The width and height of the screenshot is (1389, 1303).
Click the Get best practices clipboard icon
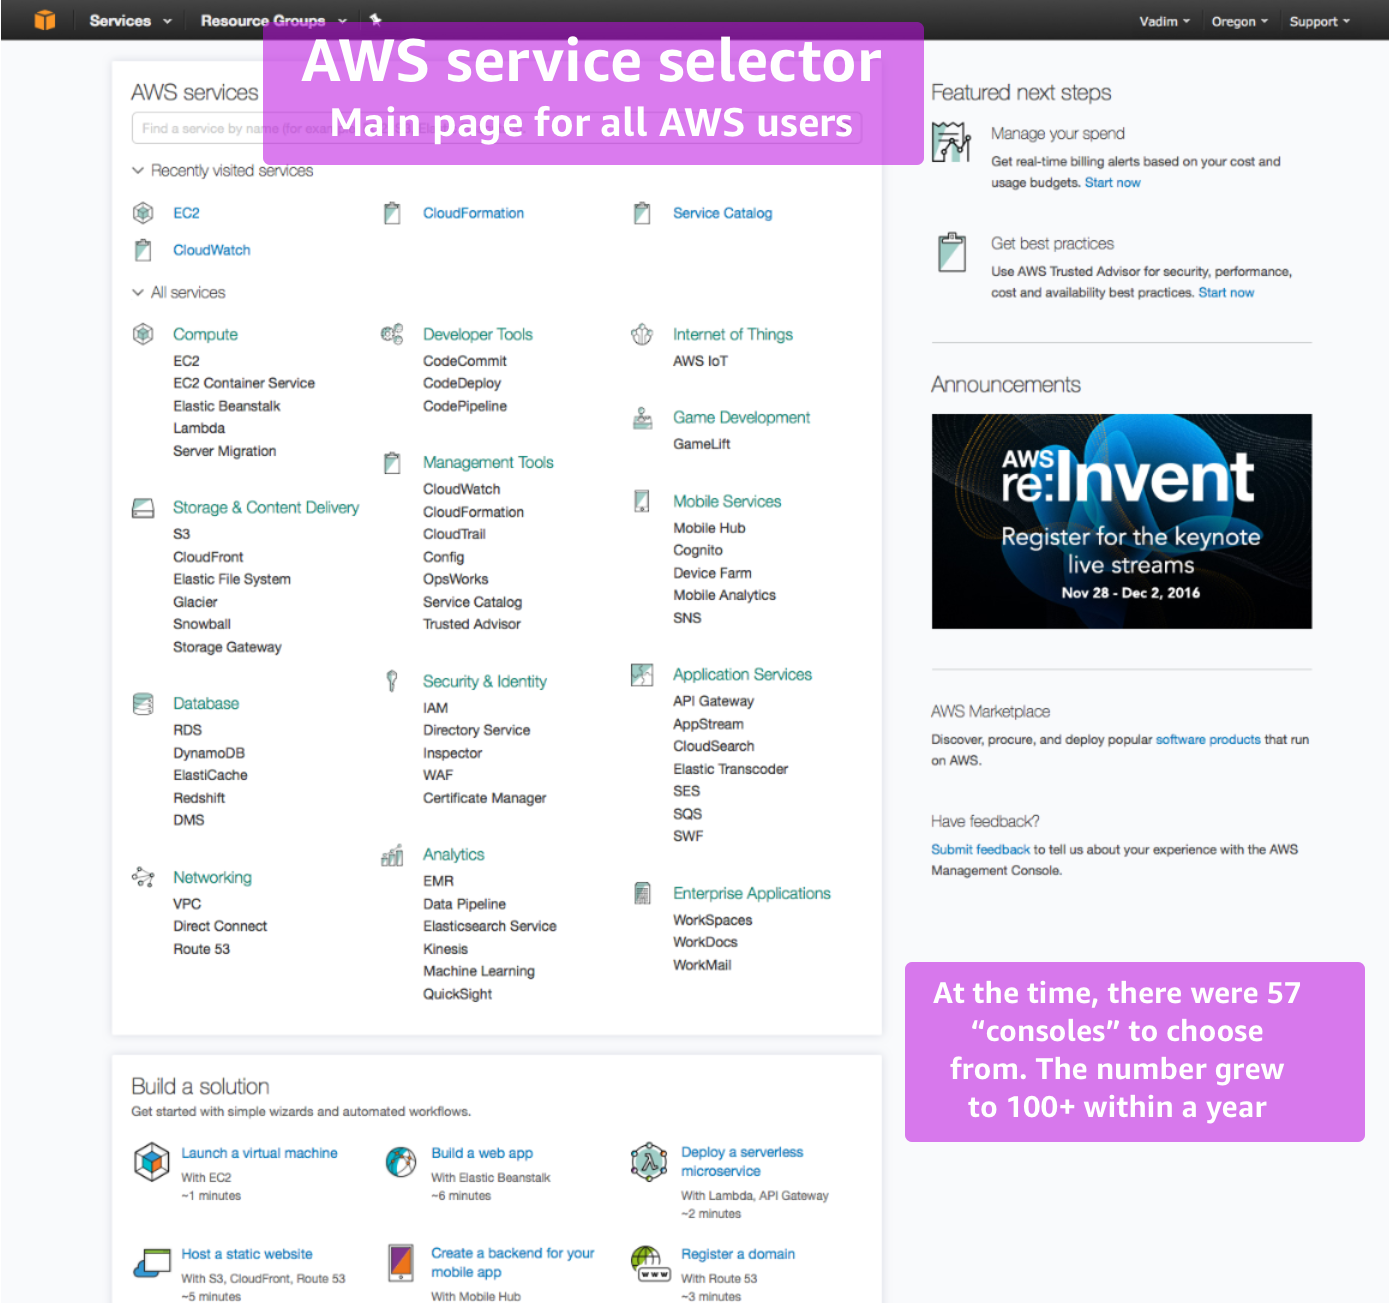952,252
